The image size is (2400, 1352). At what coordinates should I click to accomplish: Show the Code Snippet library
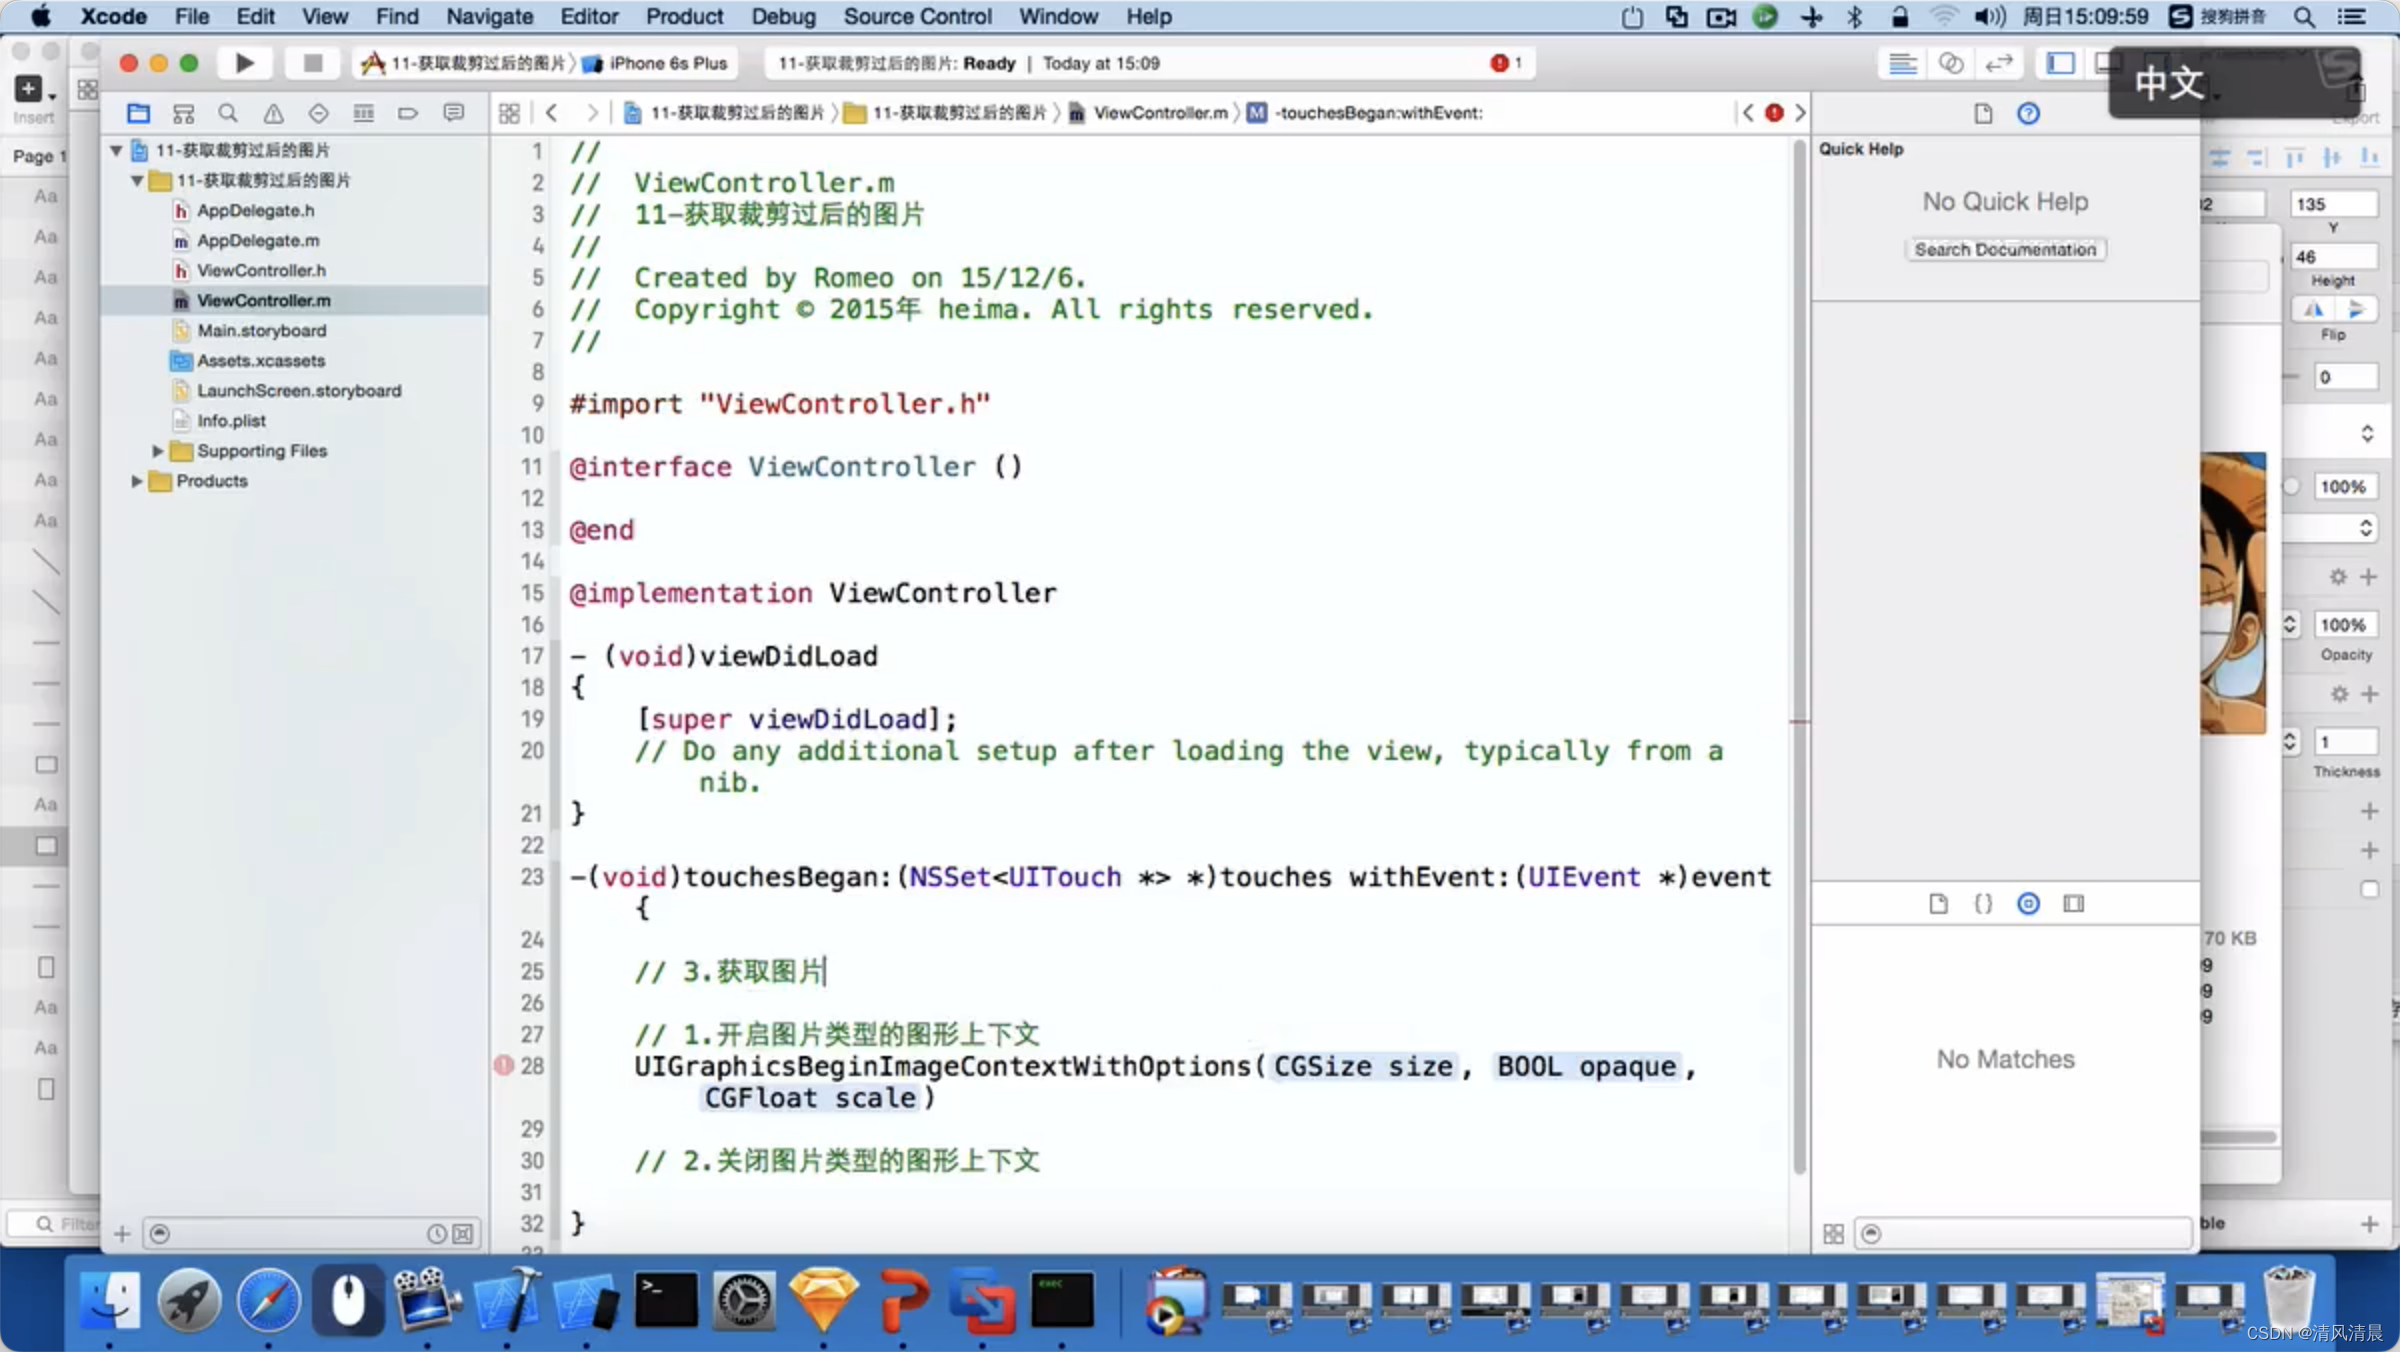1983,904
